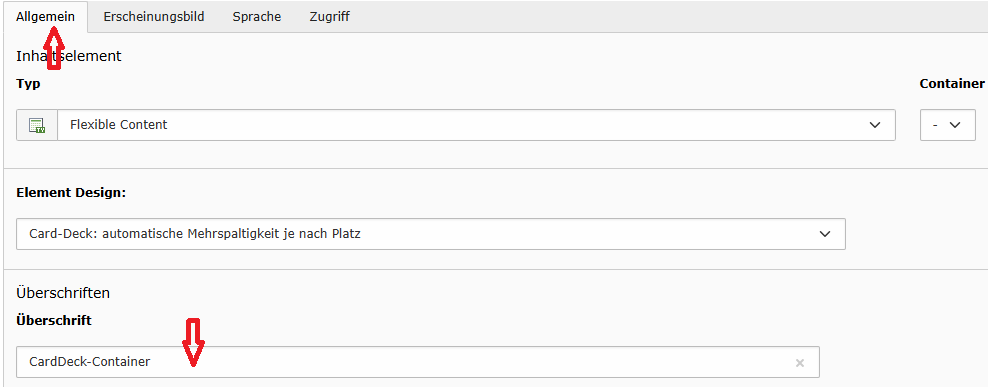The height and width of the screenshot is (387, 988).
Task: Click the chevron of the Element Design selector
Action: [825, 234]
